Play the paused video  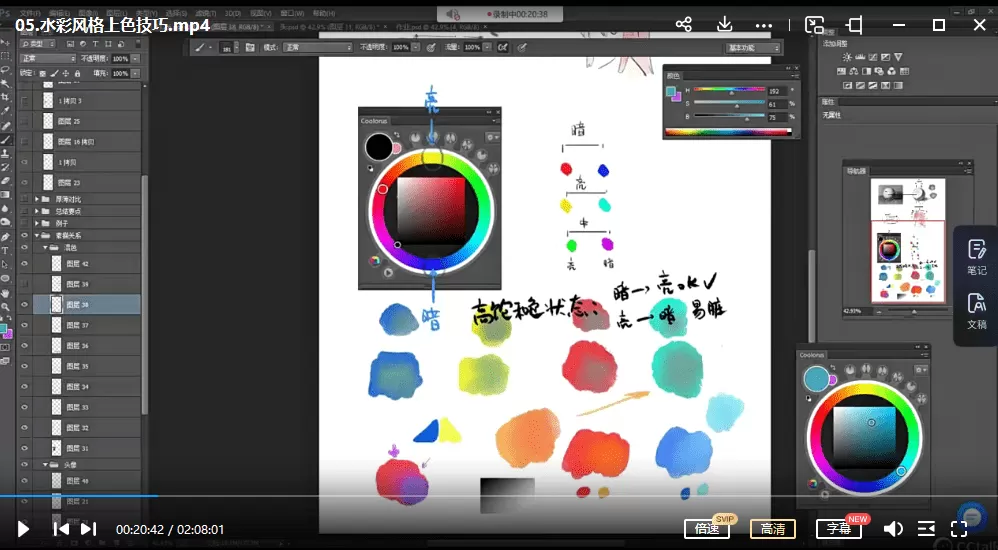click(24, 529)
